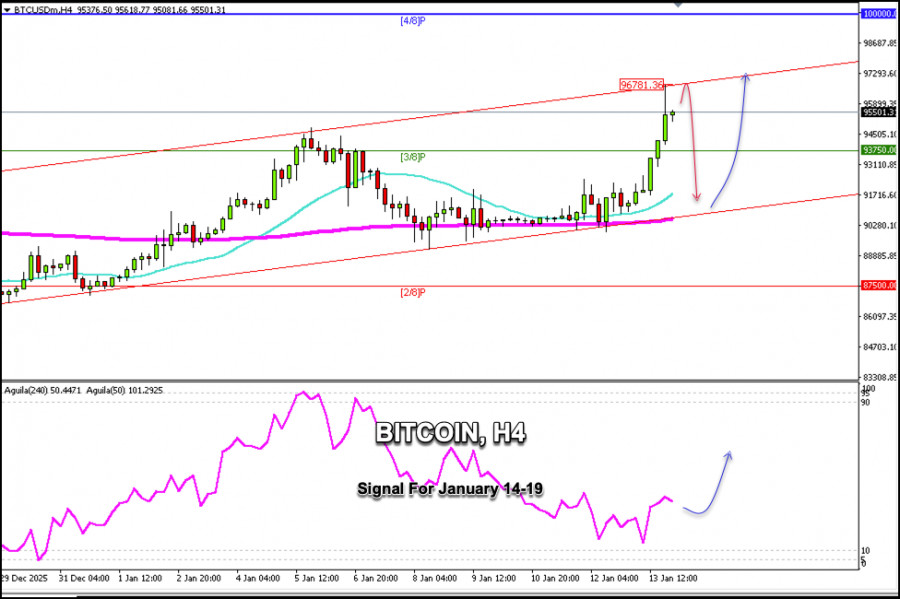Click the 6 Jan 20:00 time label
The image size is (900, 599).
[x=375, y=578]
